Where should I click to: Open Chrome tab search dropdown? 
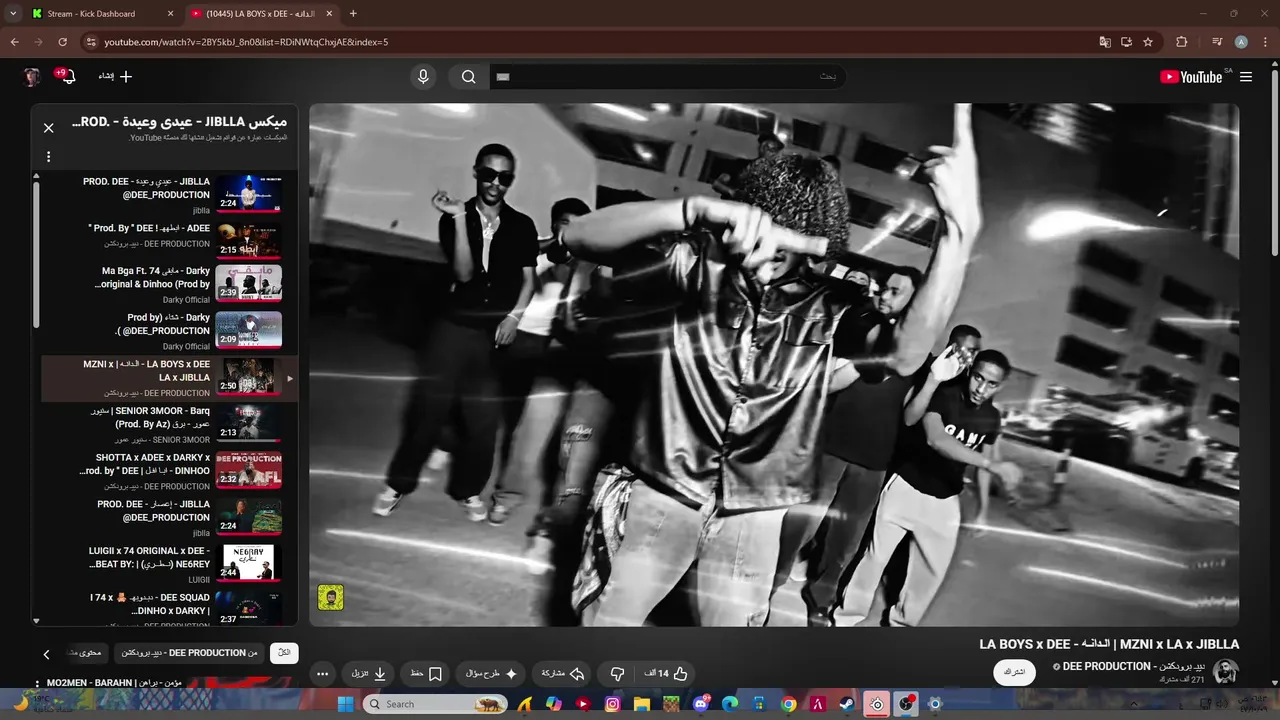(13, 14)
